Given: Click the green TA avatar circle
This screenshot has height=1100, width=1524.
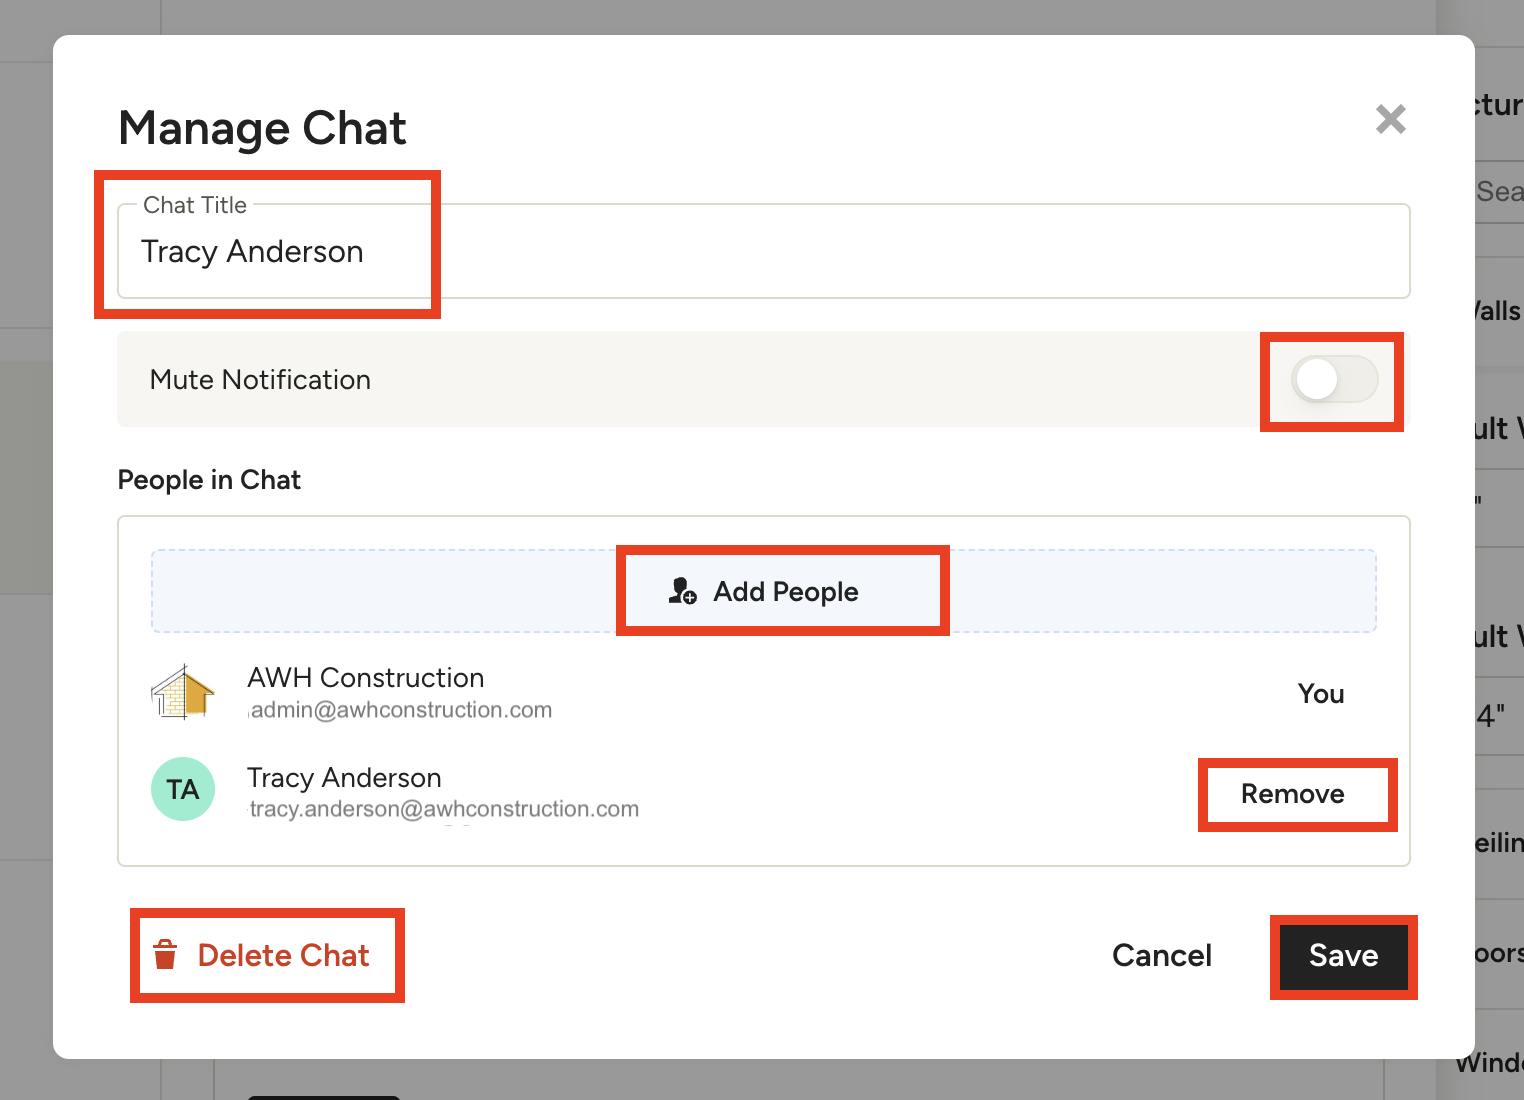Looking at the screenshot, I should 183,790.
